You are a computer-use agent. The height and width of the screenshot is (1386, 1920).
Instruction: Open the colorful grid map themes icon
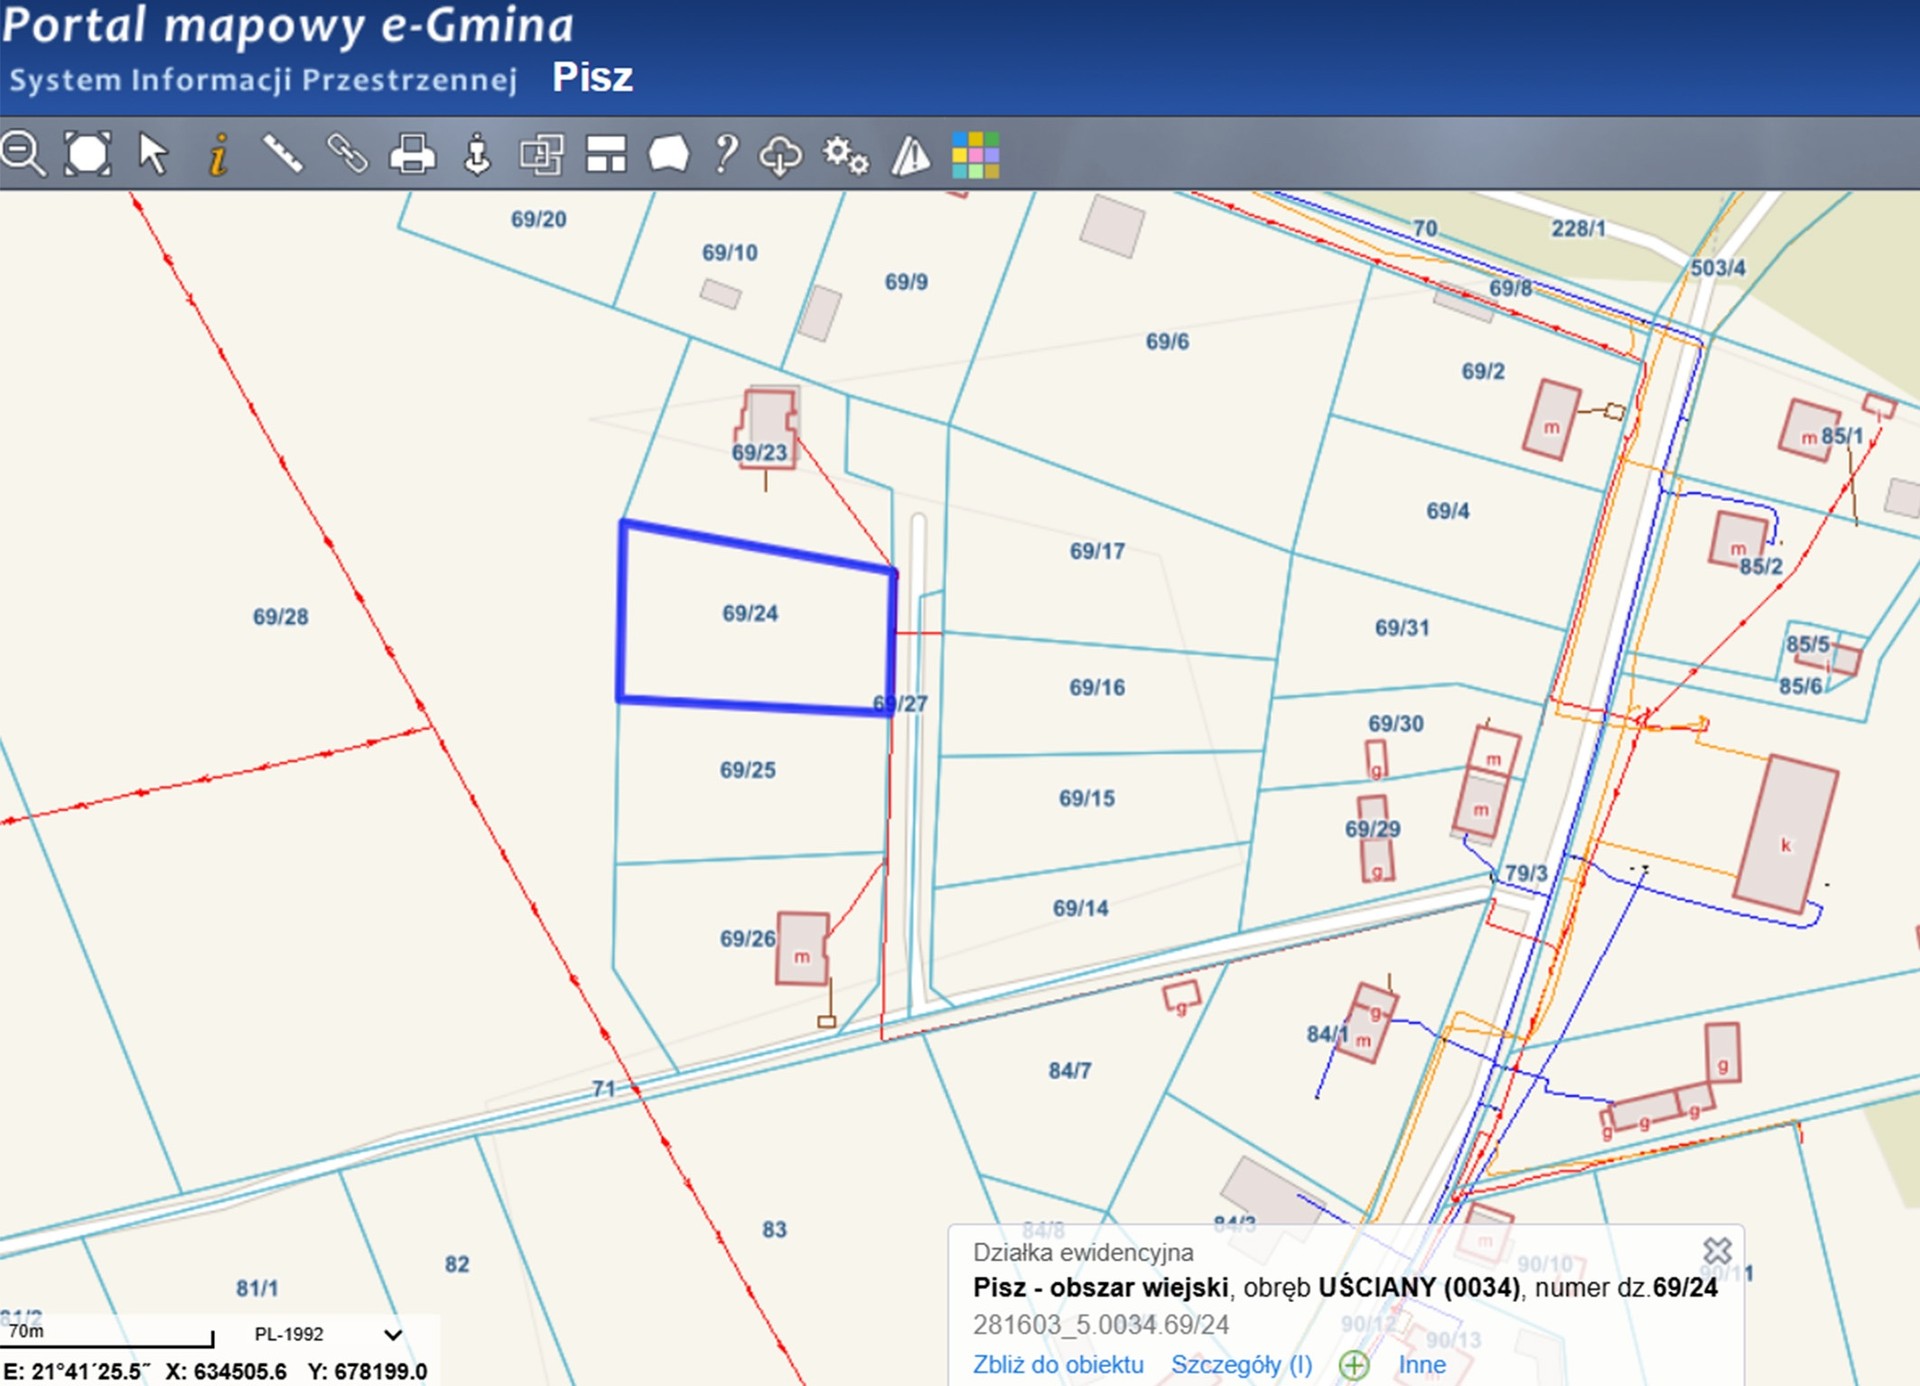[975, 155]
